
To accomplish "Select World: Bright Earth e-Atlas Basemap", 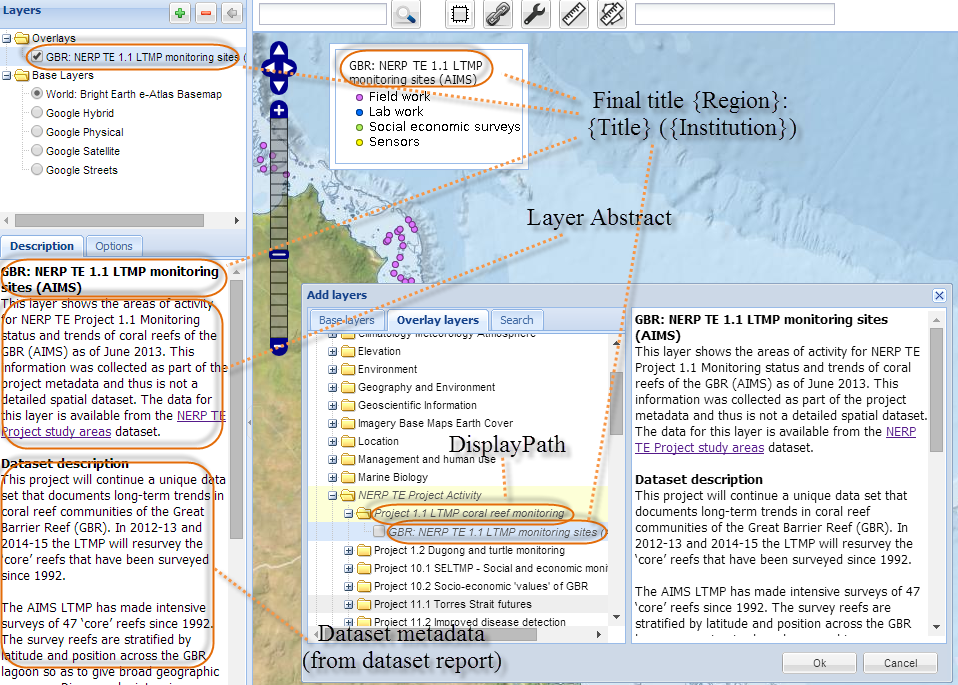I will 37,93.
